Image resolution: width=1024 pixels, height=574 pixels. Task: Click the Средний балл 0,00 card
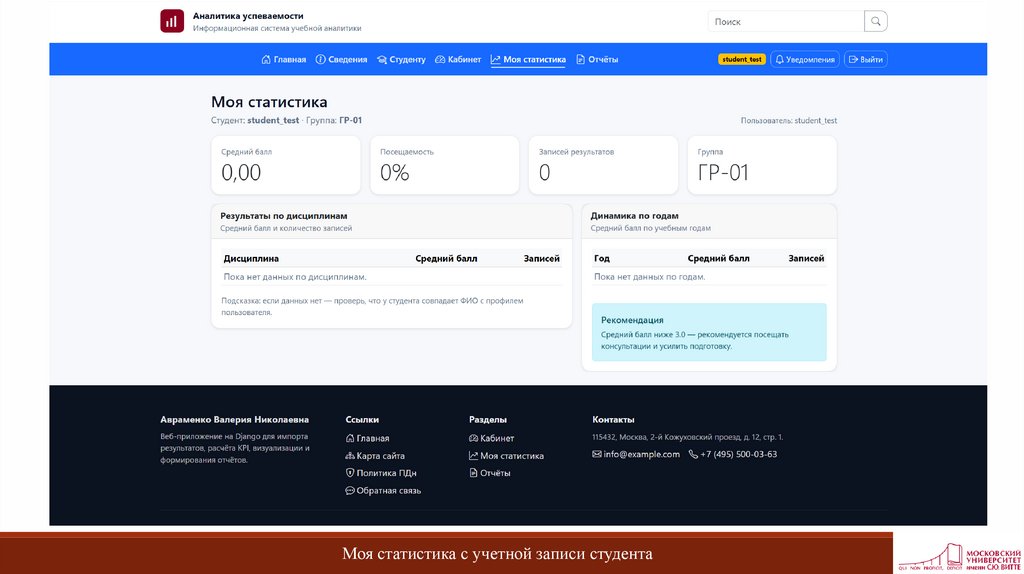coord(285,165)
